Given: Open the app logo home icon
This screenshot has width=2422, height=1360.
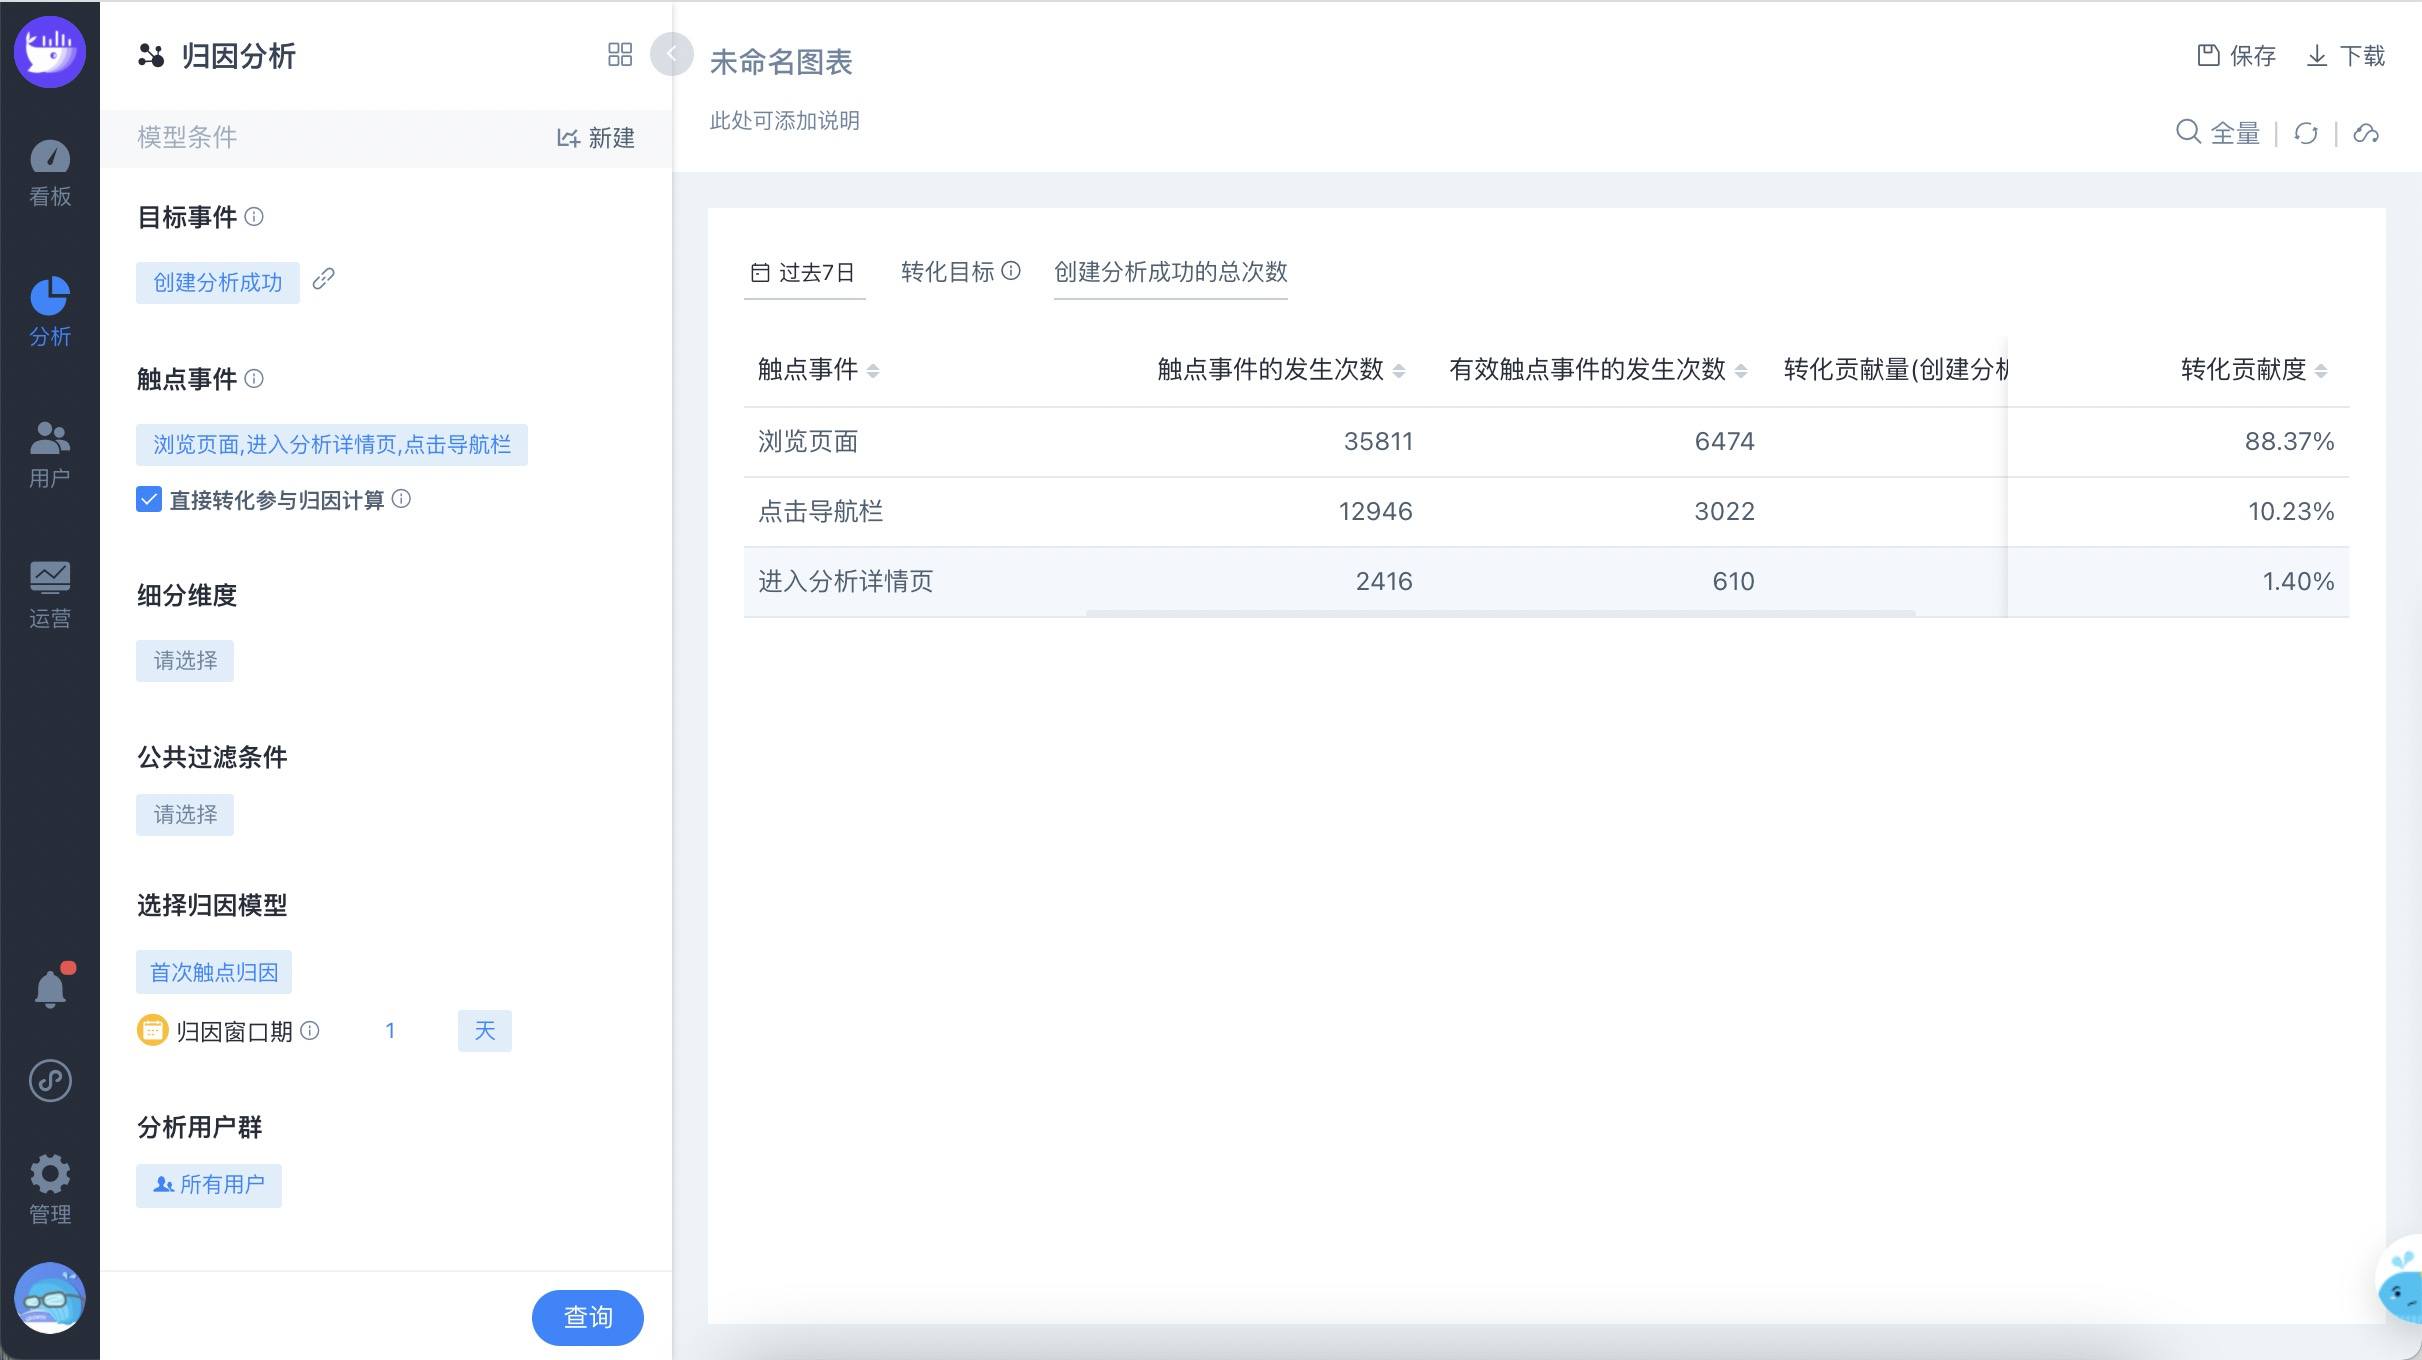Looking at the screenshot, I should (50, 52).
